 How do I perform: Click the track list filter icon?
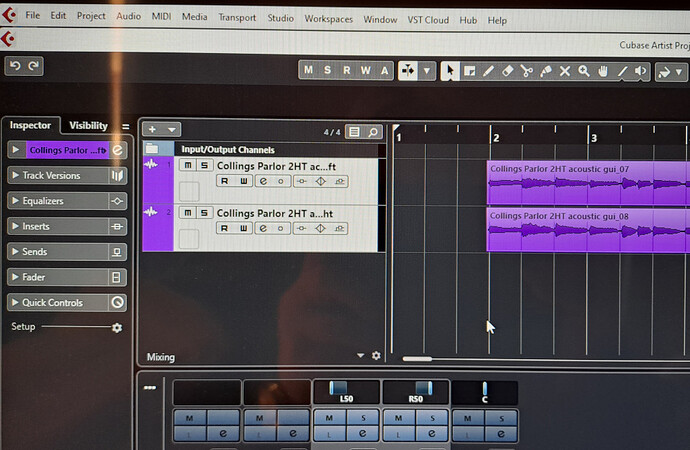tap(354, 132)
